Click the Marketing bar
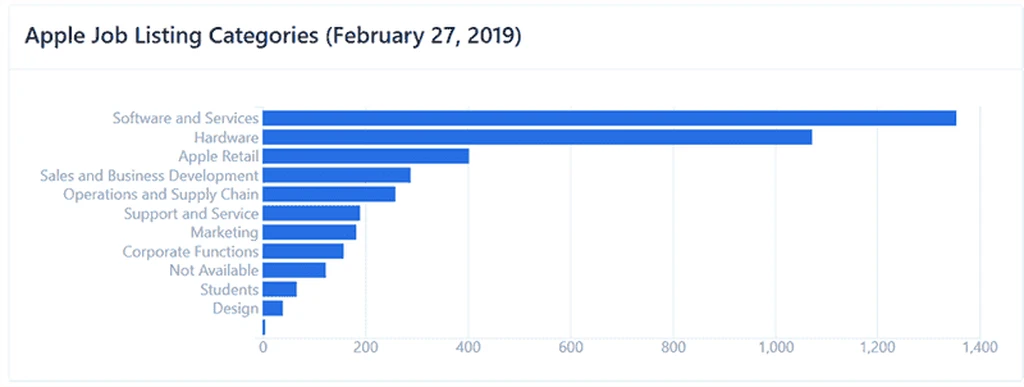The image size is (1024, 387). coord(310,232)
